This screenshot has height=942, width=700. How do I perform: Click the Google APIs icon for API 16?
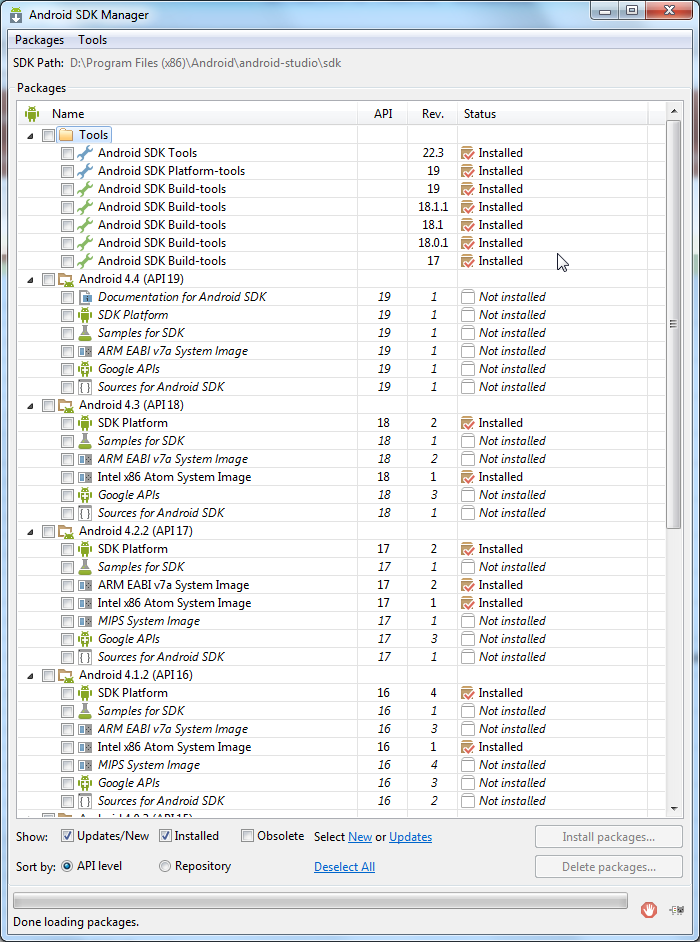click(85, 783)
